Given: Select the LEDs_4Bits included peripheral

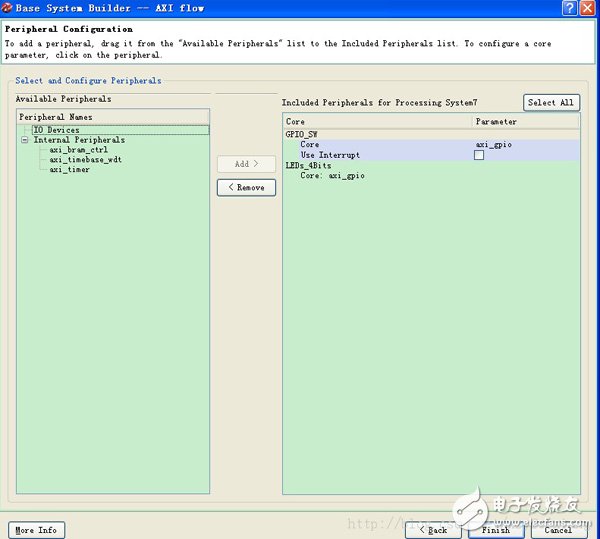Looking at the screenshot, I should [308, 165].
